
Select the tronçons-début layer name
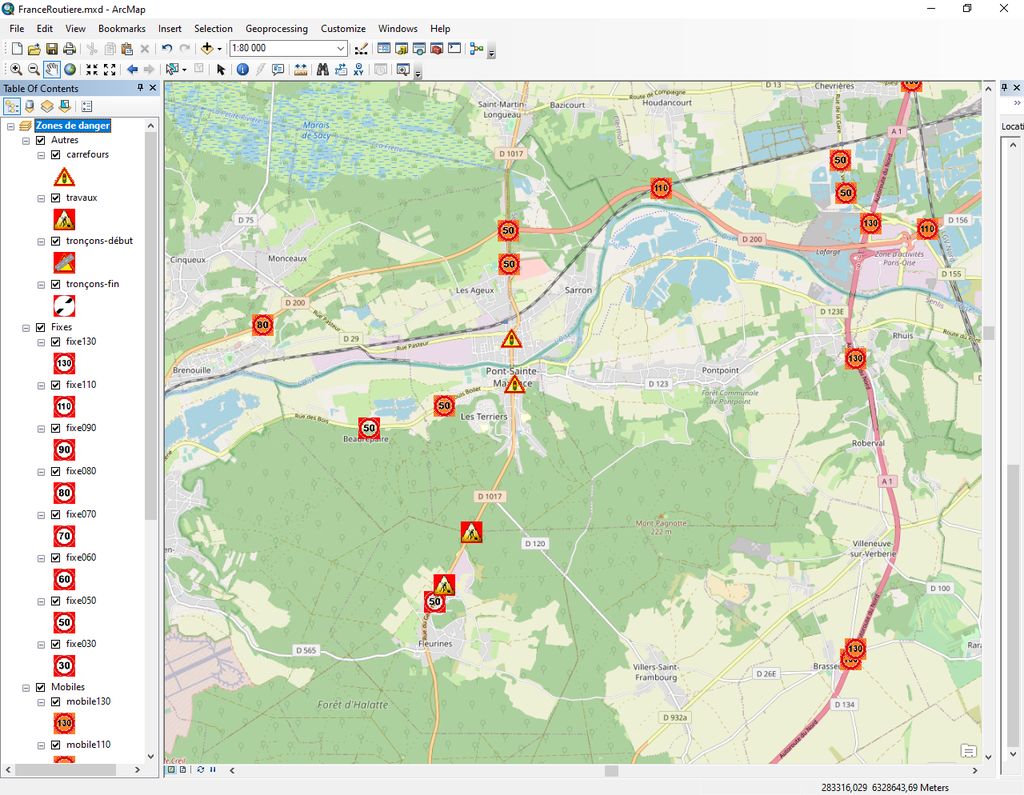[x=99, y=241]
